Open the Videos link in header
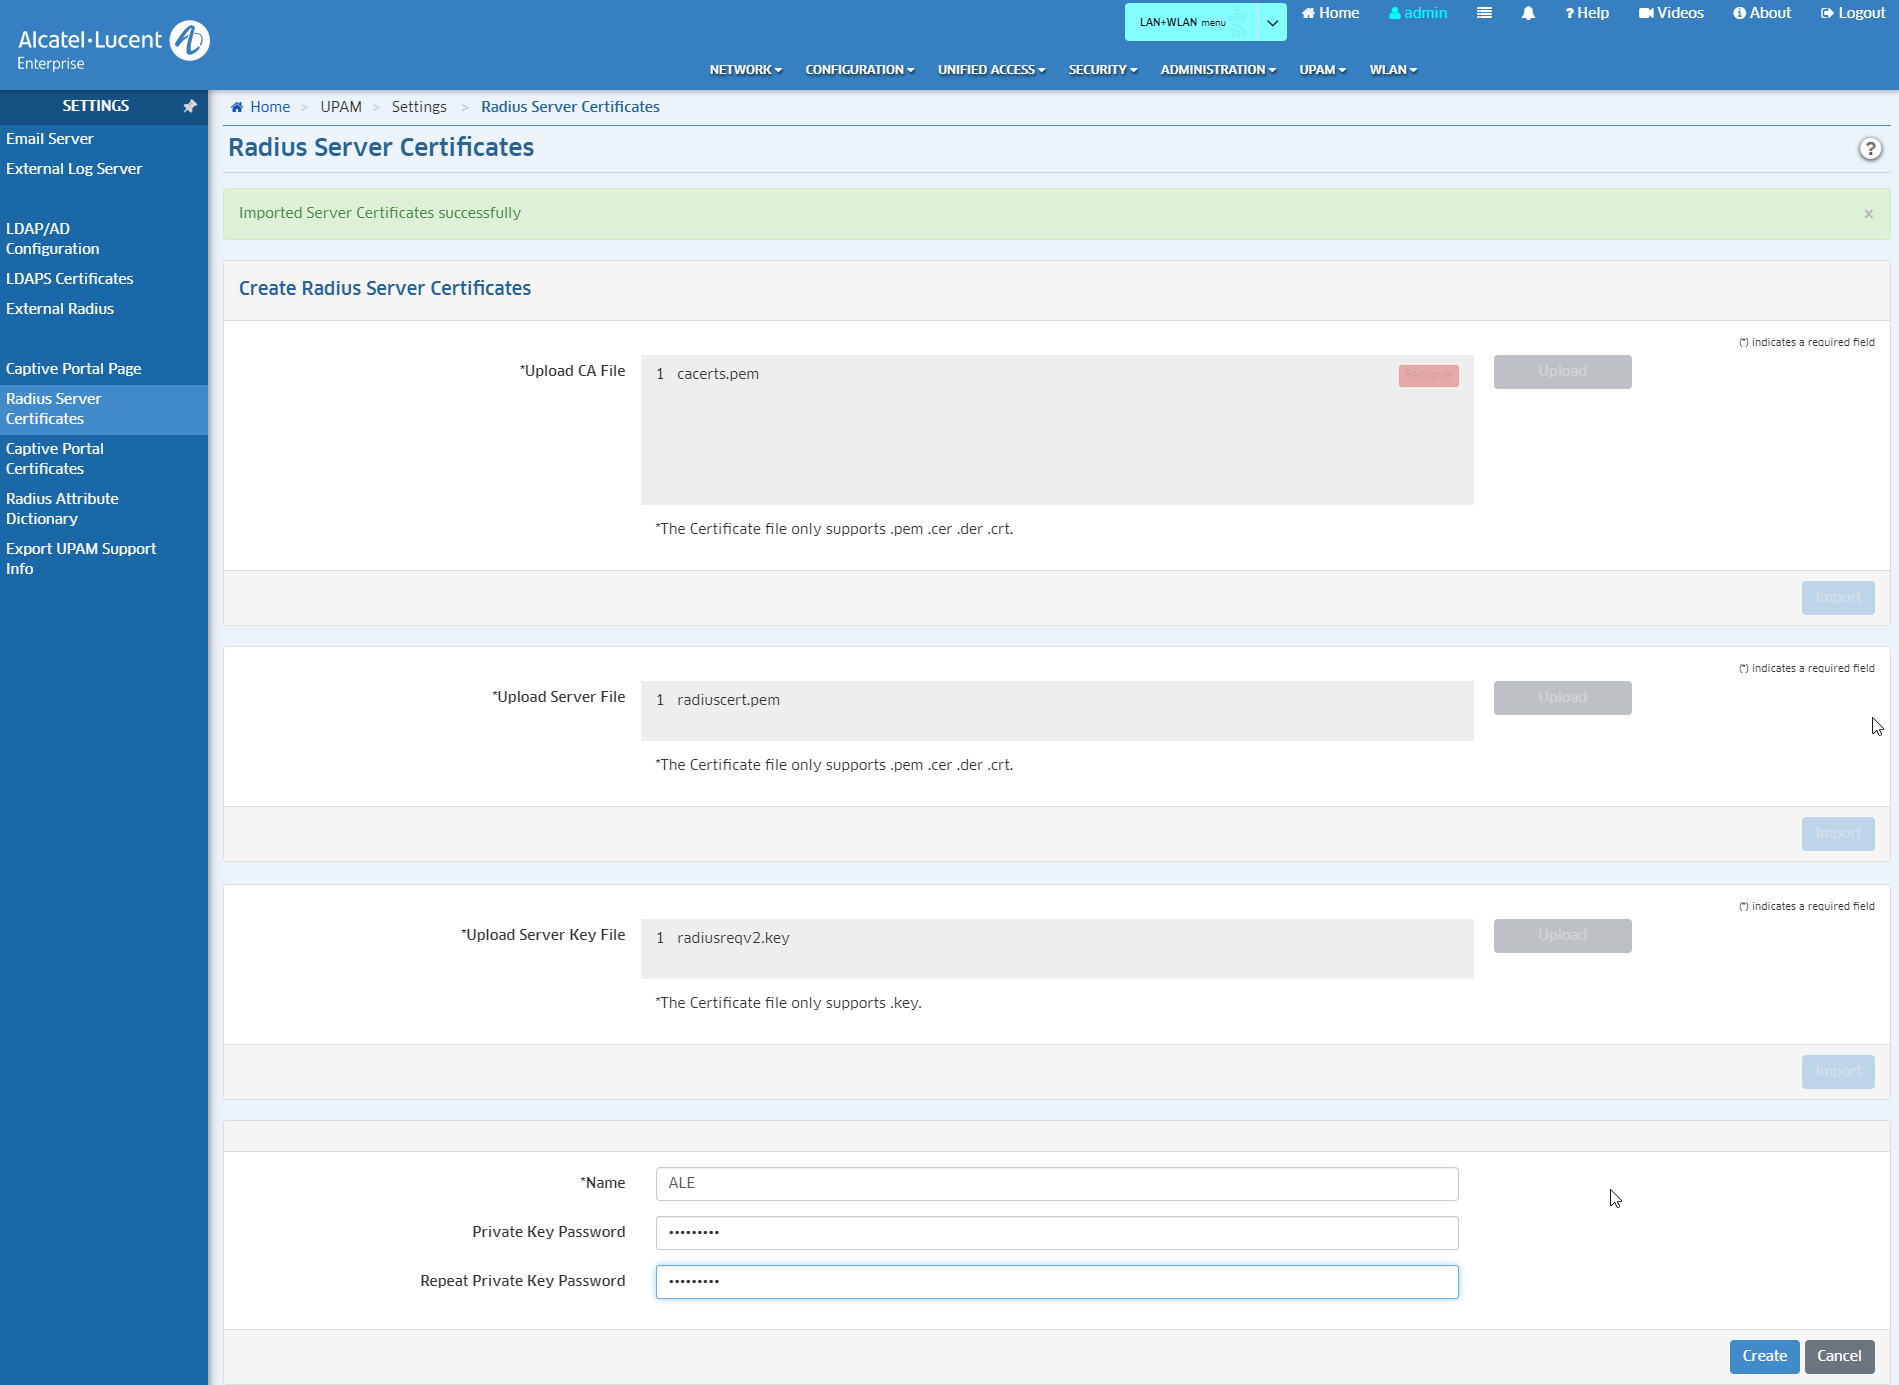The width and height of the screenshot is (1899, 1385). click(1671, 13)
